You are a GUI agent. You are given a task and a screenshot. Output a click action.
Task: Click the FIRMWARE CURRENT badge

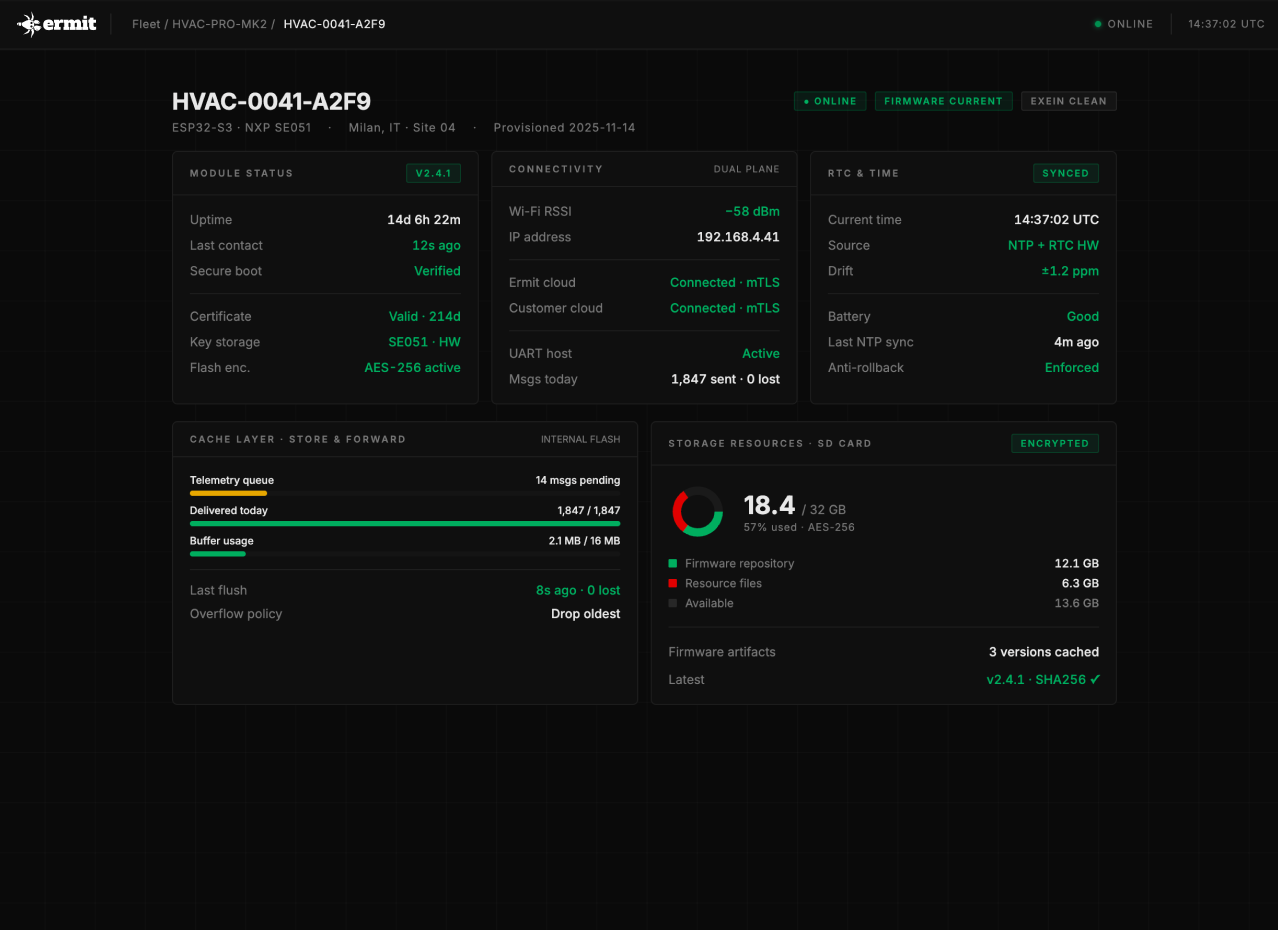click(x=943, y=101)
